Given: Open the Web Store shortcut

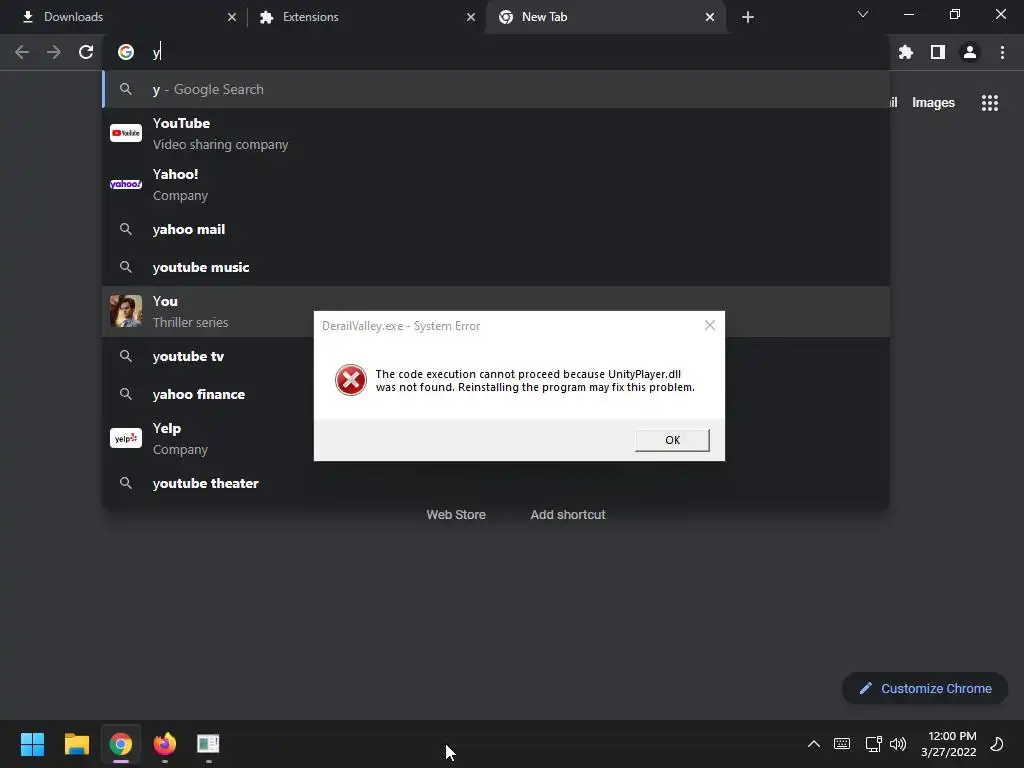Looking at the screenshot, I should [456, 515].
